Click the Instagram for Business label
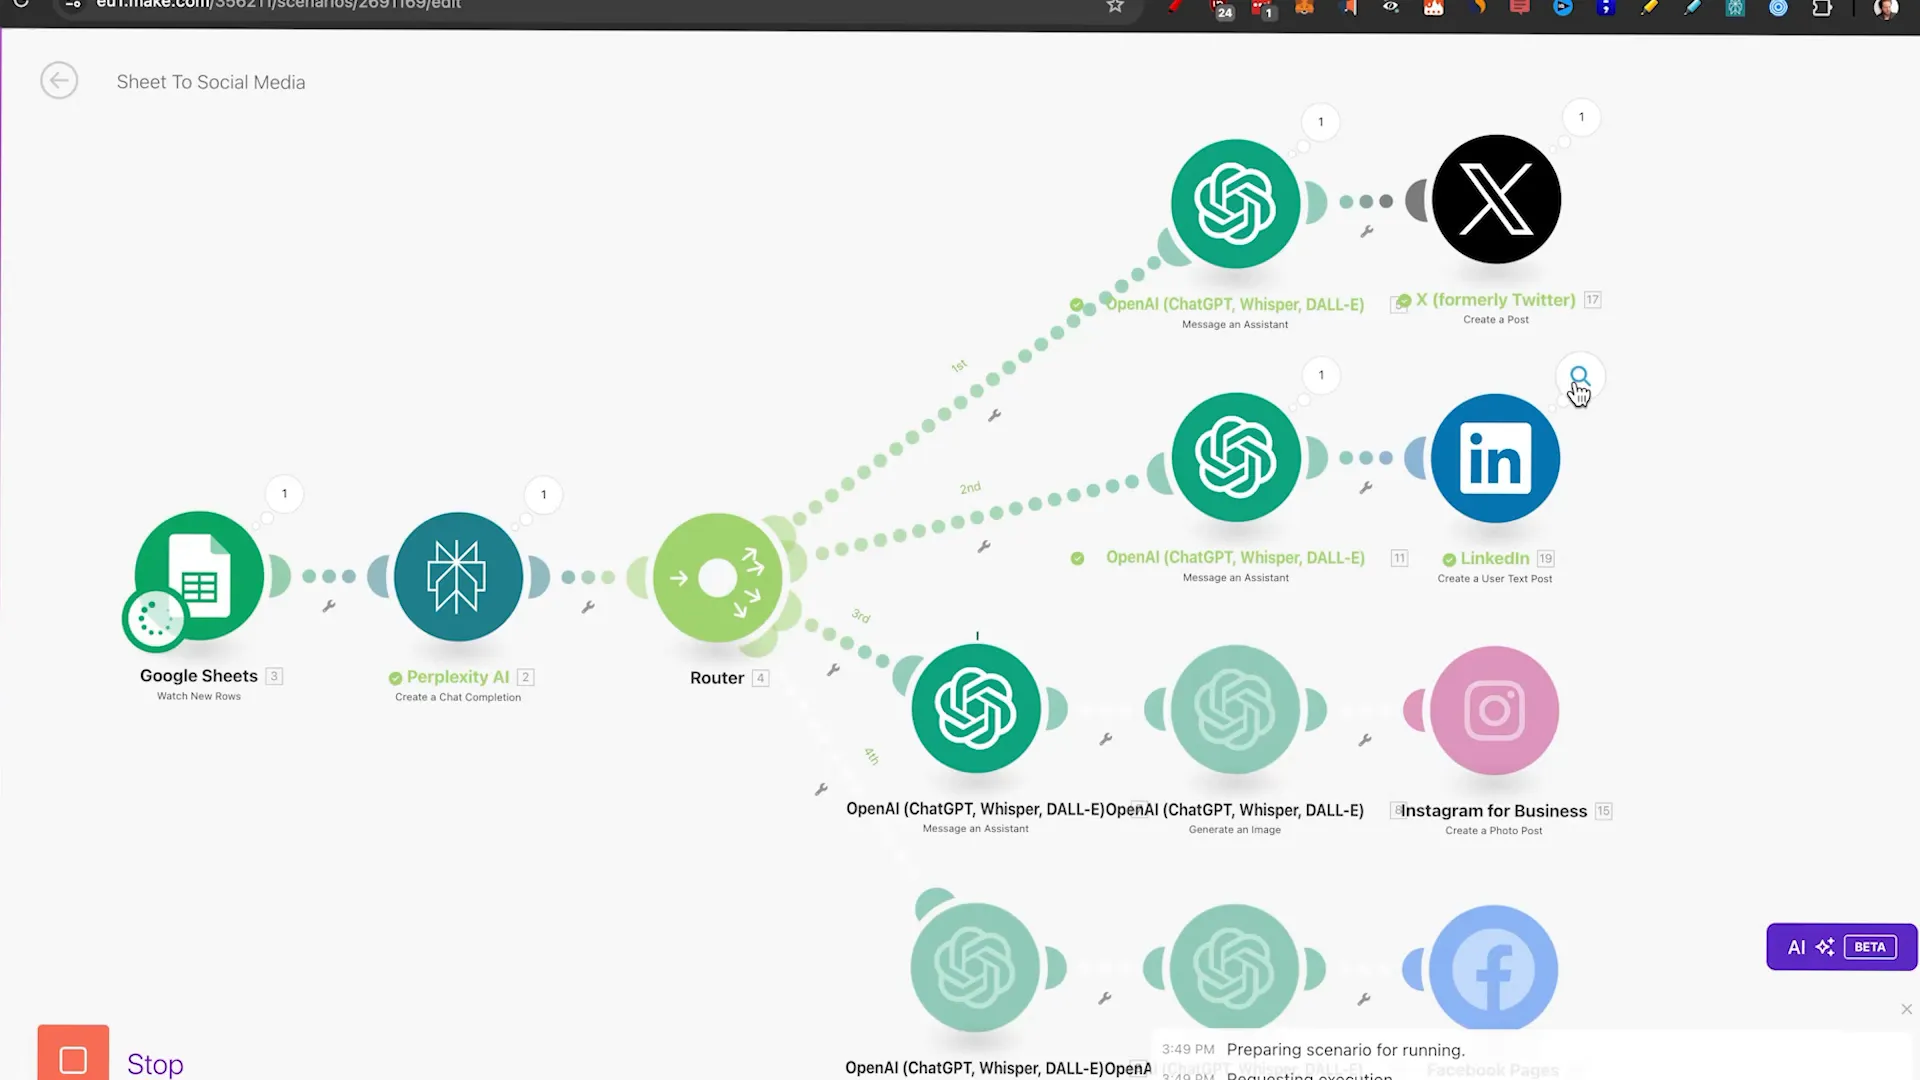 (1494, 811)
